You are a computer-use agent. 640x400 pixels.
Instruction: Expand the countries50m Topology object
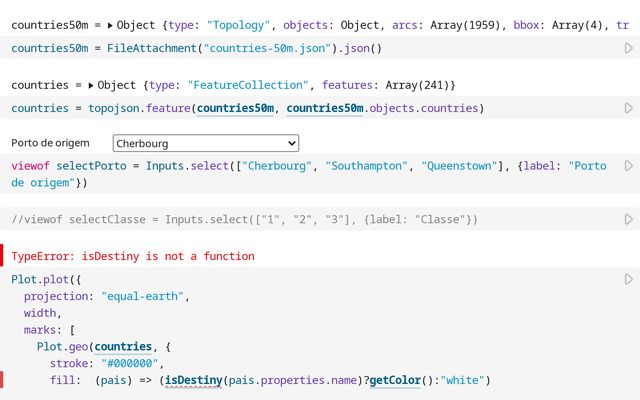[110, 22]
